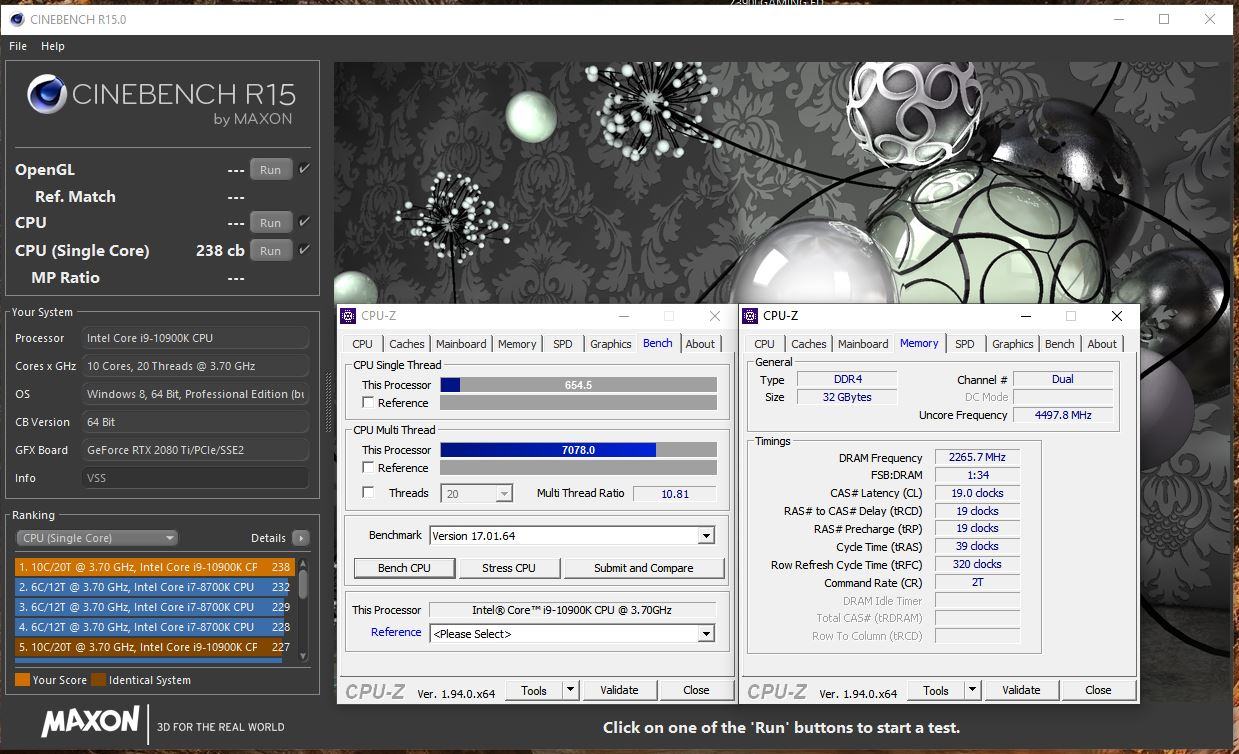Image resolution: width=1239 pixels, height=754 pixels.
Task: Click the Reference link label
Action: 396,632
